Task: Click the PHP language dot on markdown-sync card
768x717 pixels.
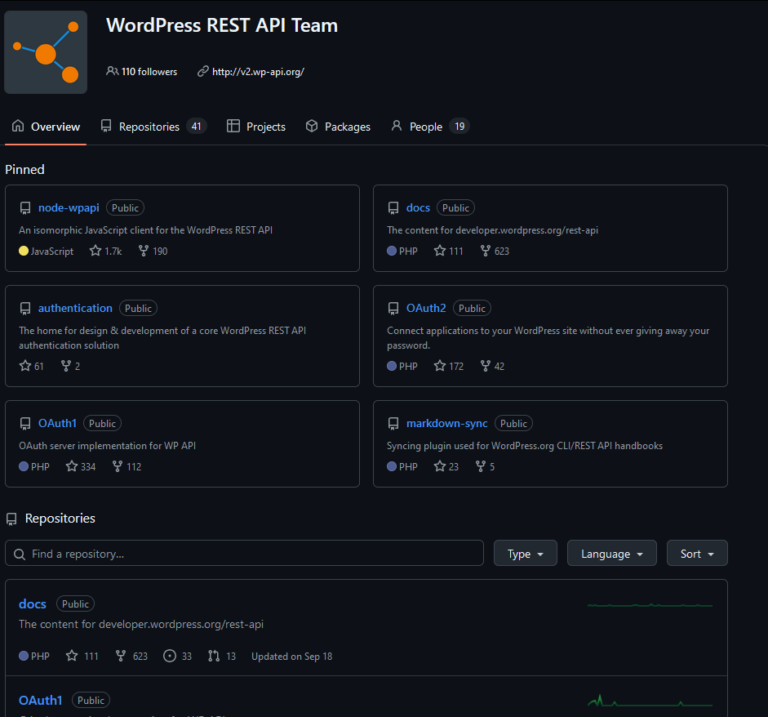Action: (x=391, y=466)
